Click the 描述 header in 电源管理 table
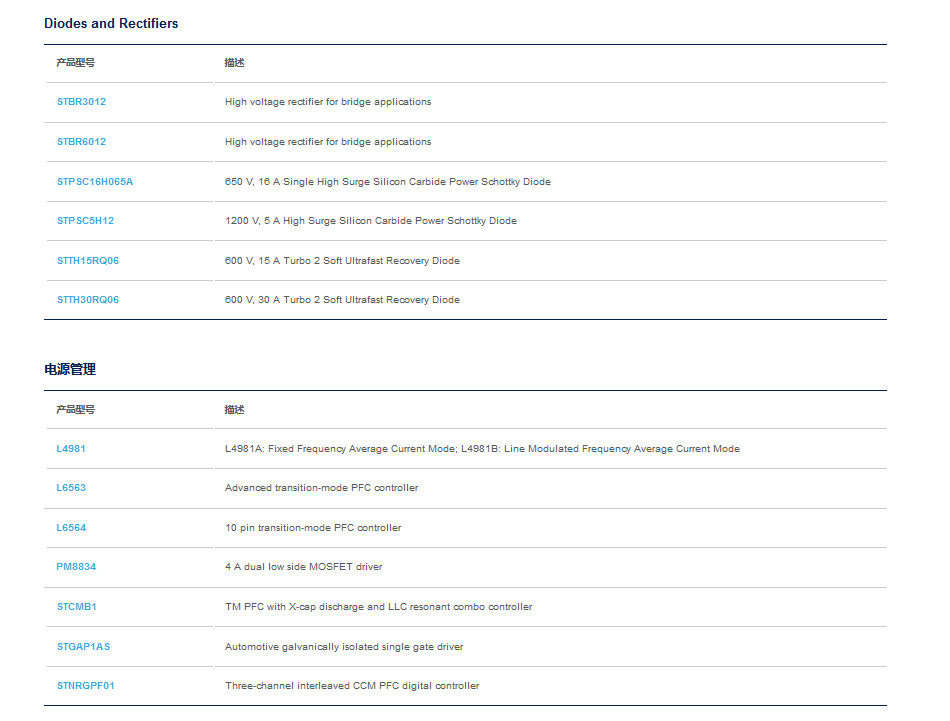The width and height of the screenshot is (950, 721). (x=234, y=410)
